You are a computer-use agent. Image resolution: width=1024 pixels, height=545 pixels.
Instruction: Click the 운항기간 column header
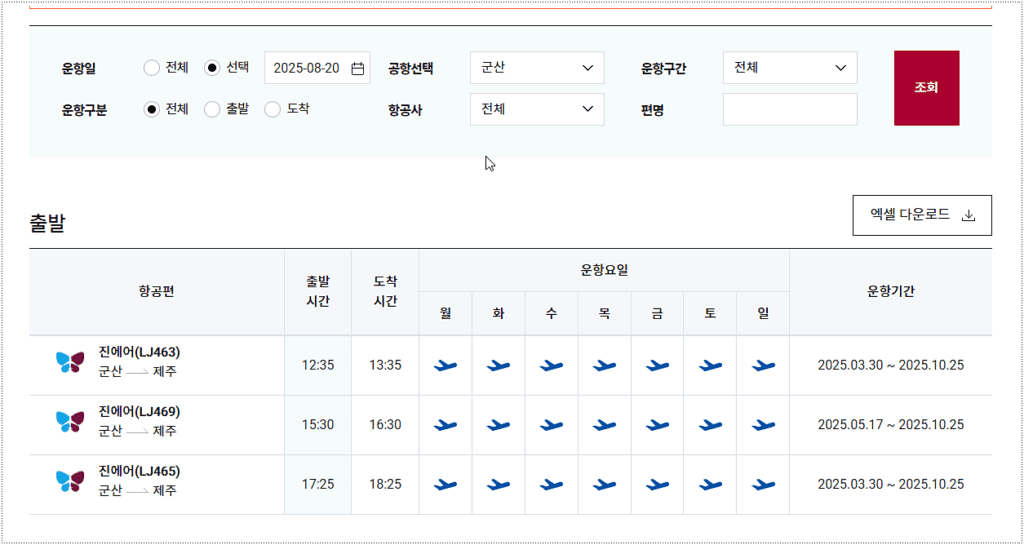pos(891,292)
